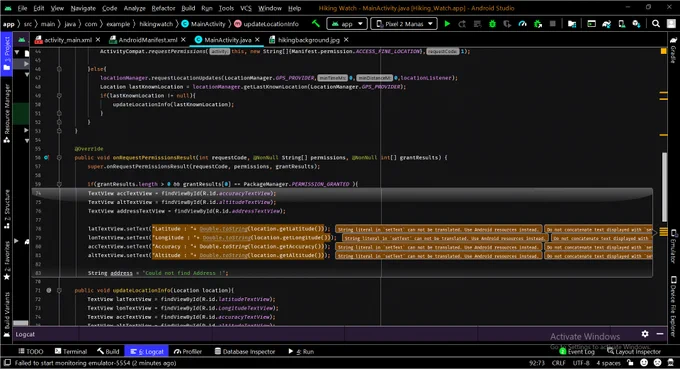Screen dimensions: 680x369
Task: Open Logcat settings gear icon
Action: (x=645, y=333)
